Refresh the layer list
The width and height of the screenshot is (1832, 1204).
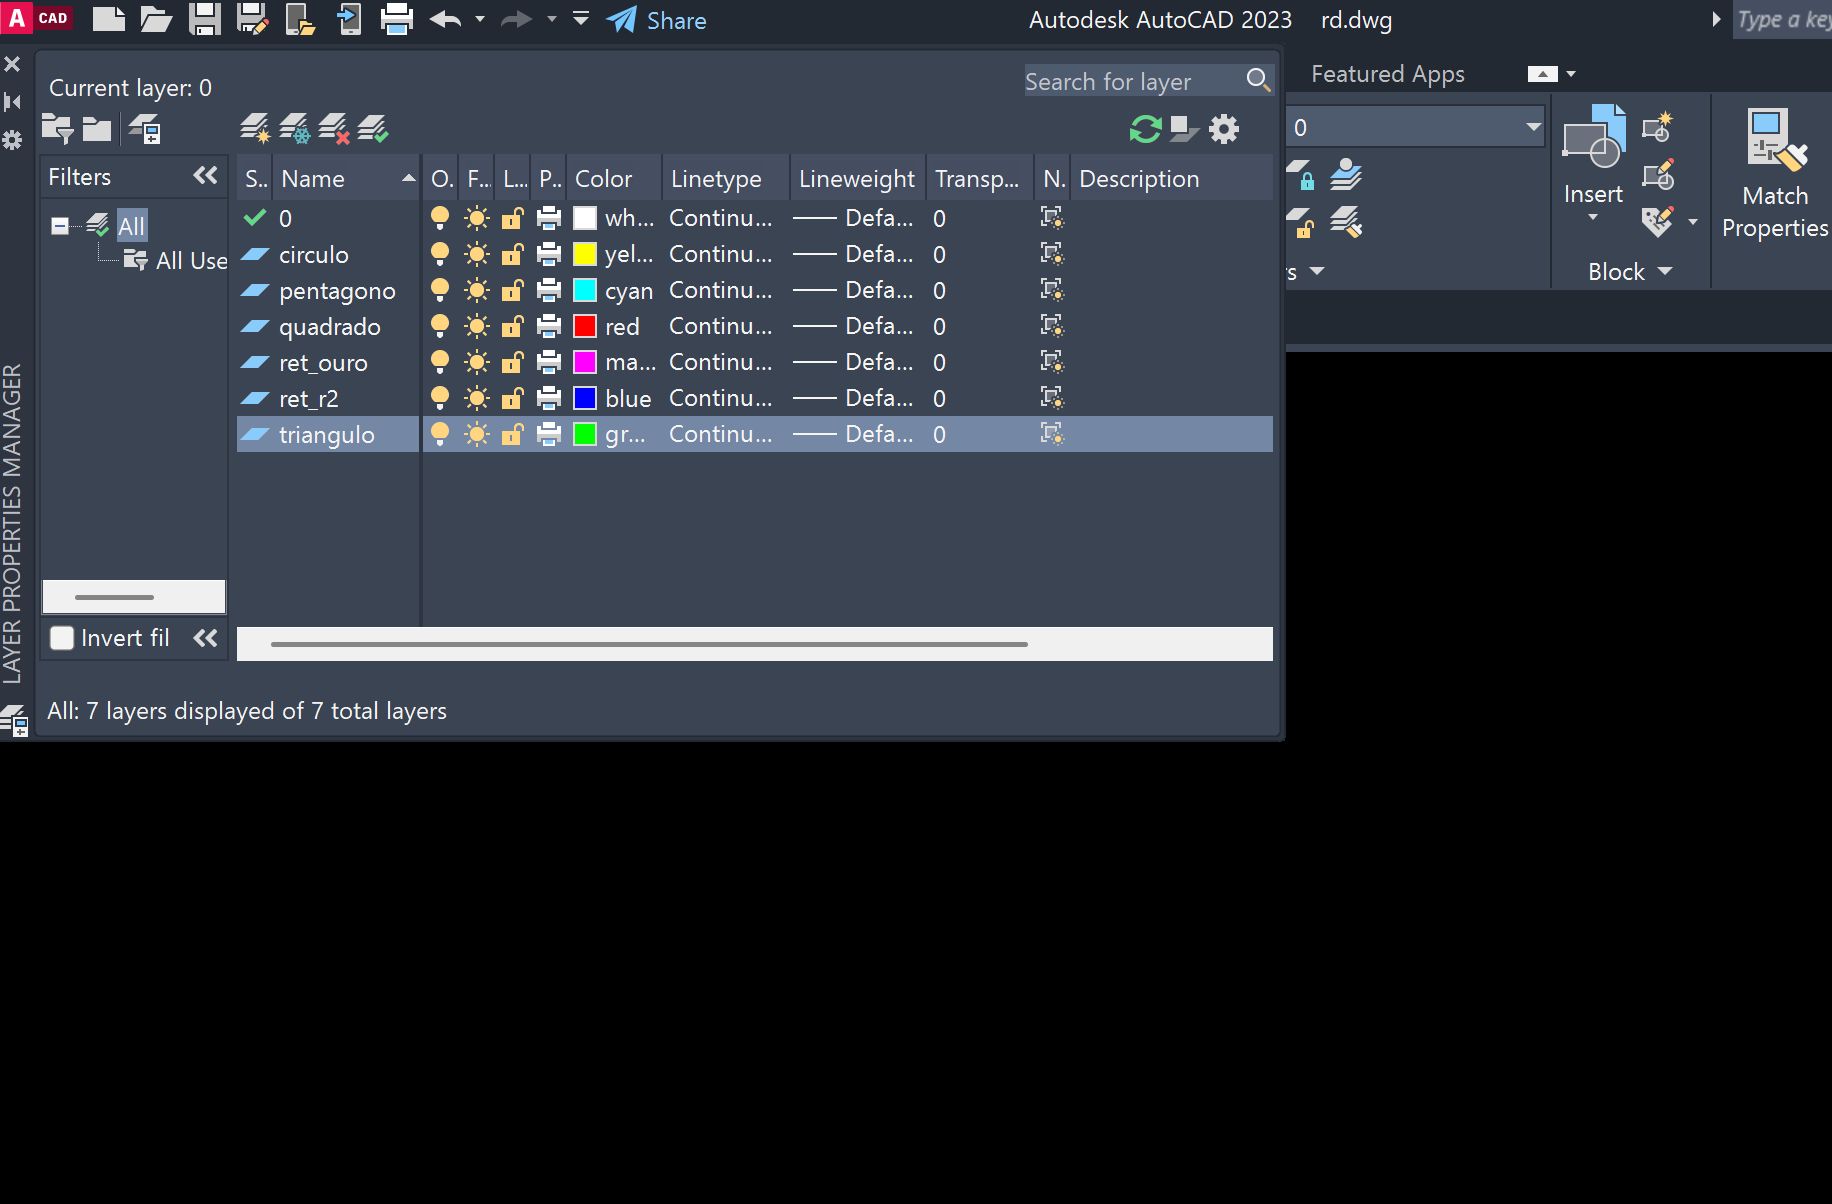coord(1145,129)
